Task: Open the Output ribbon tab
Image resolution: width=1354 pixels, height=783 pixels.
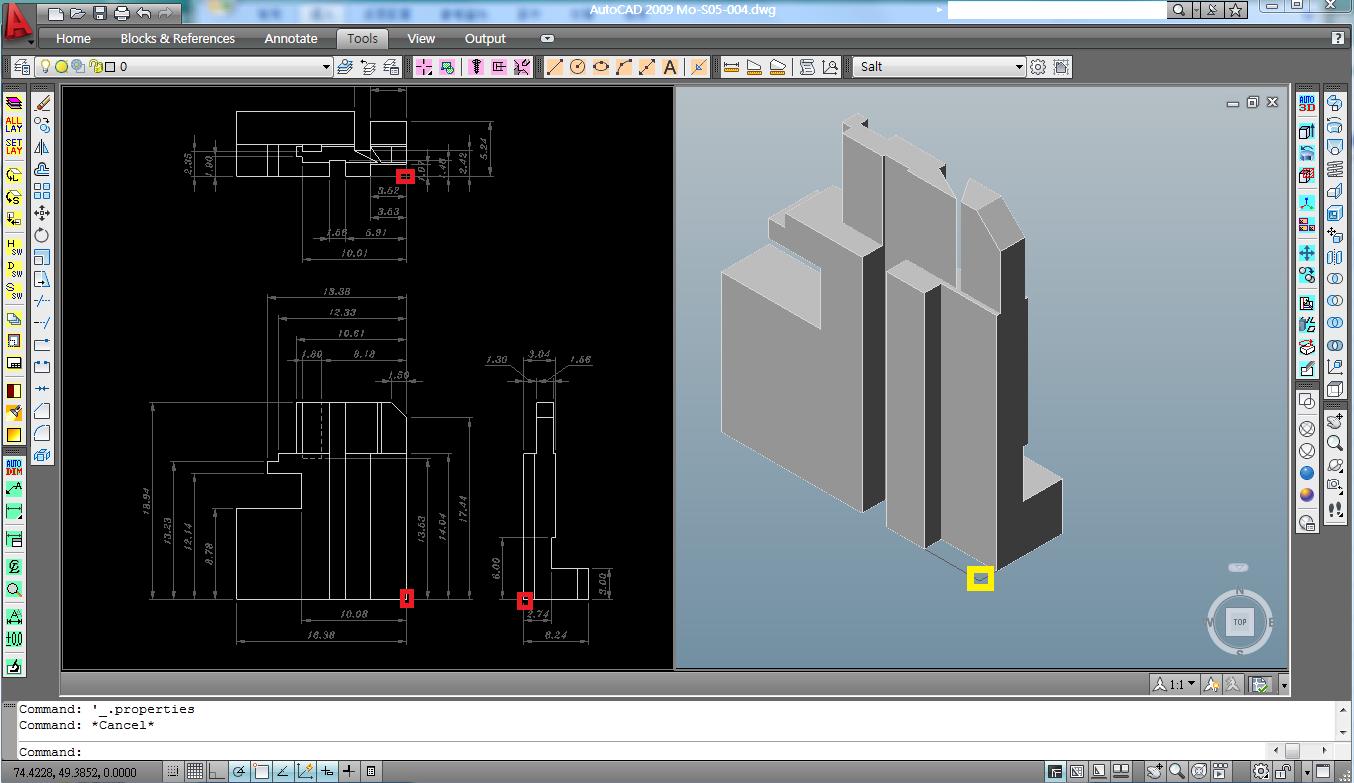Action: (485, 38)
